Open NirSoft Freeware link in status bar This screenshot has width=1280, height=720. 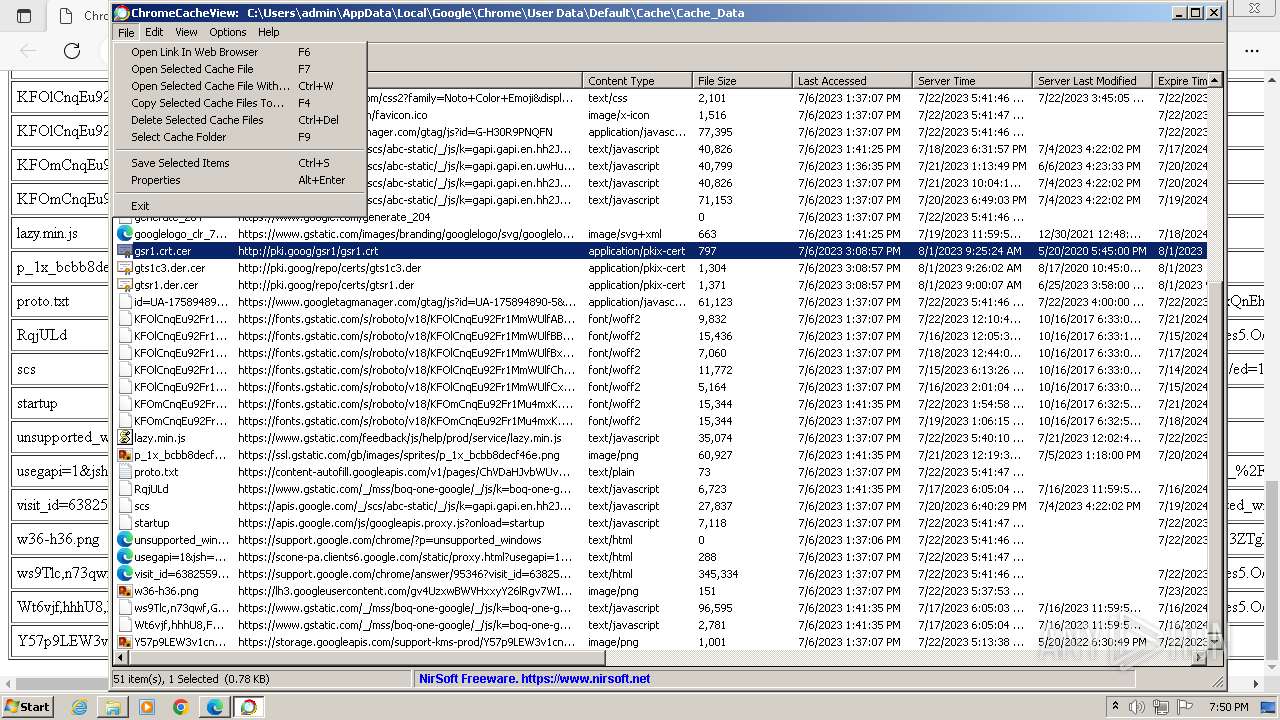[x=534, y=679]
